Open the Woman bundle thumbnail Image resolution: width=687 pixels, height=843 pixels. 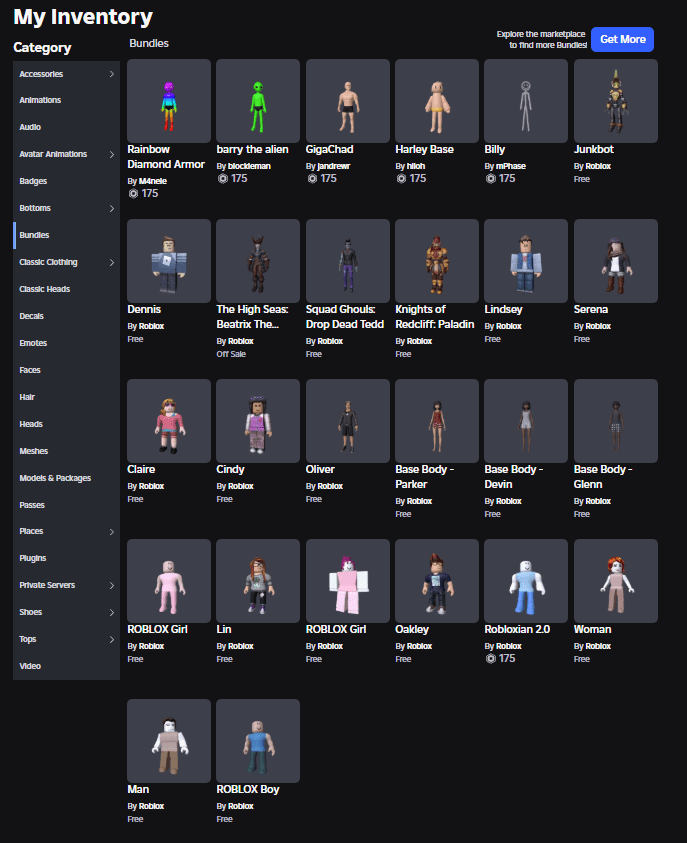pyautogui.click(x=616, y=581)
